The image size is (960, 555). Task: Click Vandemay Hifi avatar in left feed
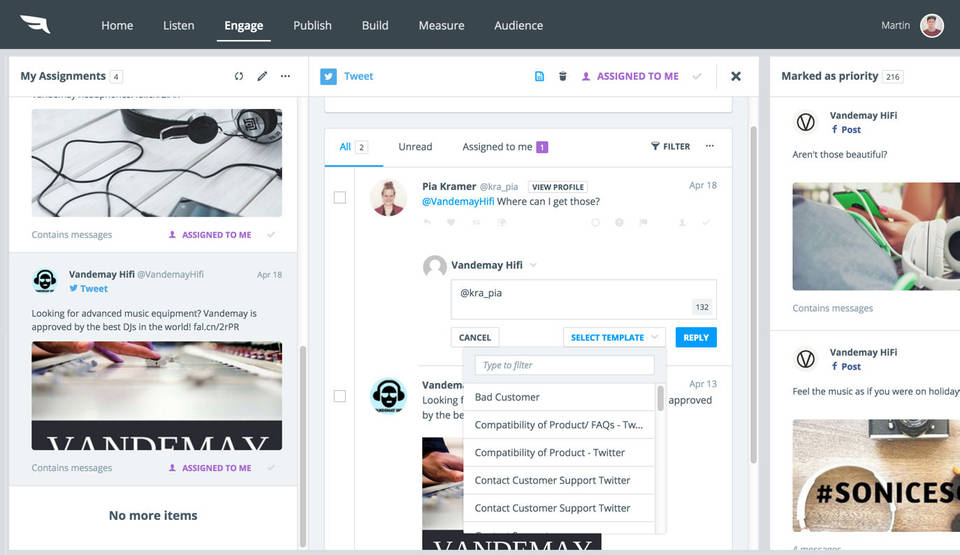pos(45,281)
